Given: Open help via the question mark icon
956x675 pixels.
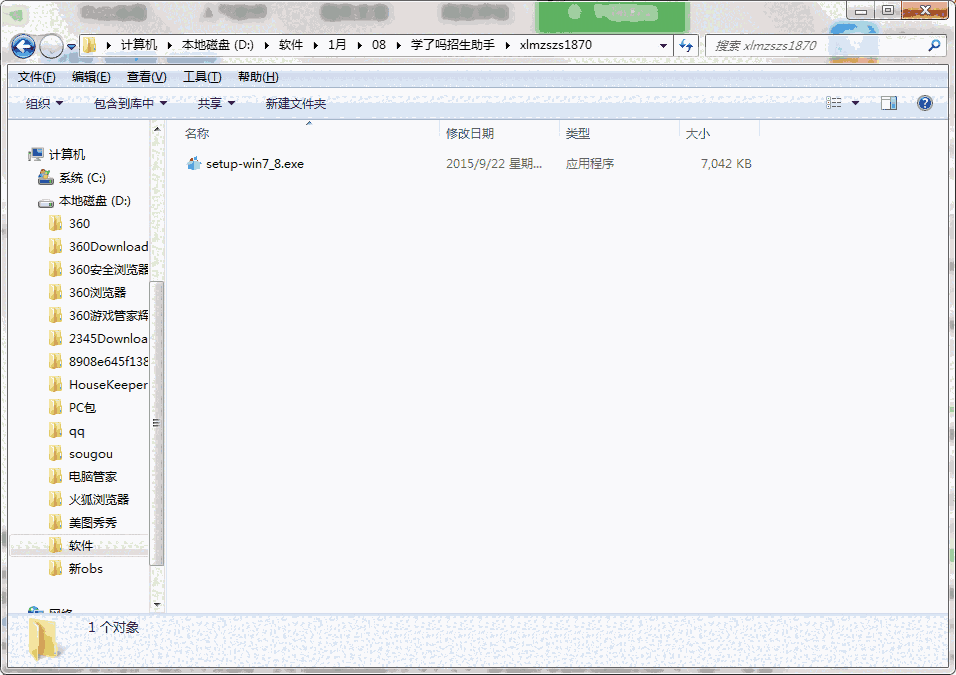Looking at the screenshot, I should click(x=925, y=102).
